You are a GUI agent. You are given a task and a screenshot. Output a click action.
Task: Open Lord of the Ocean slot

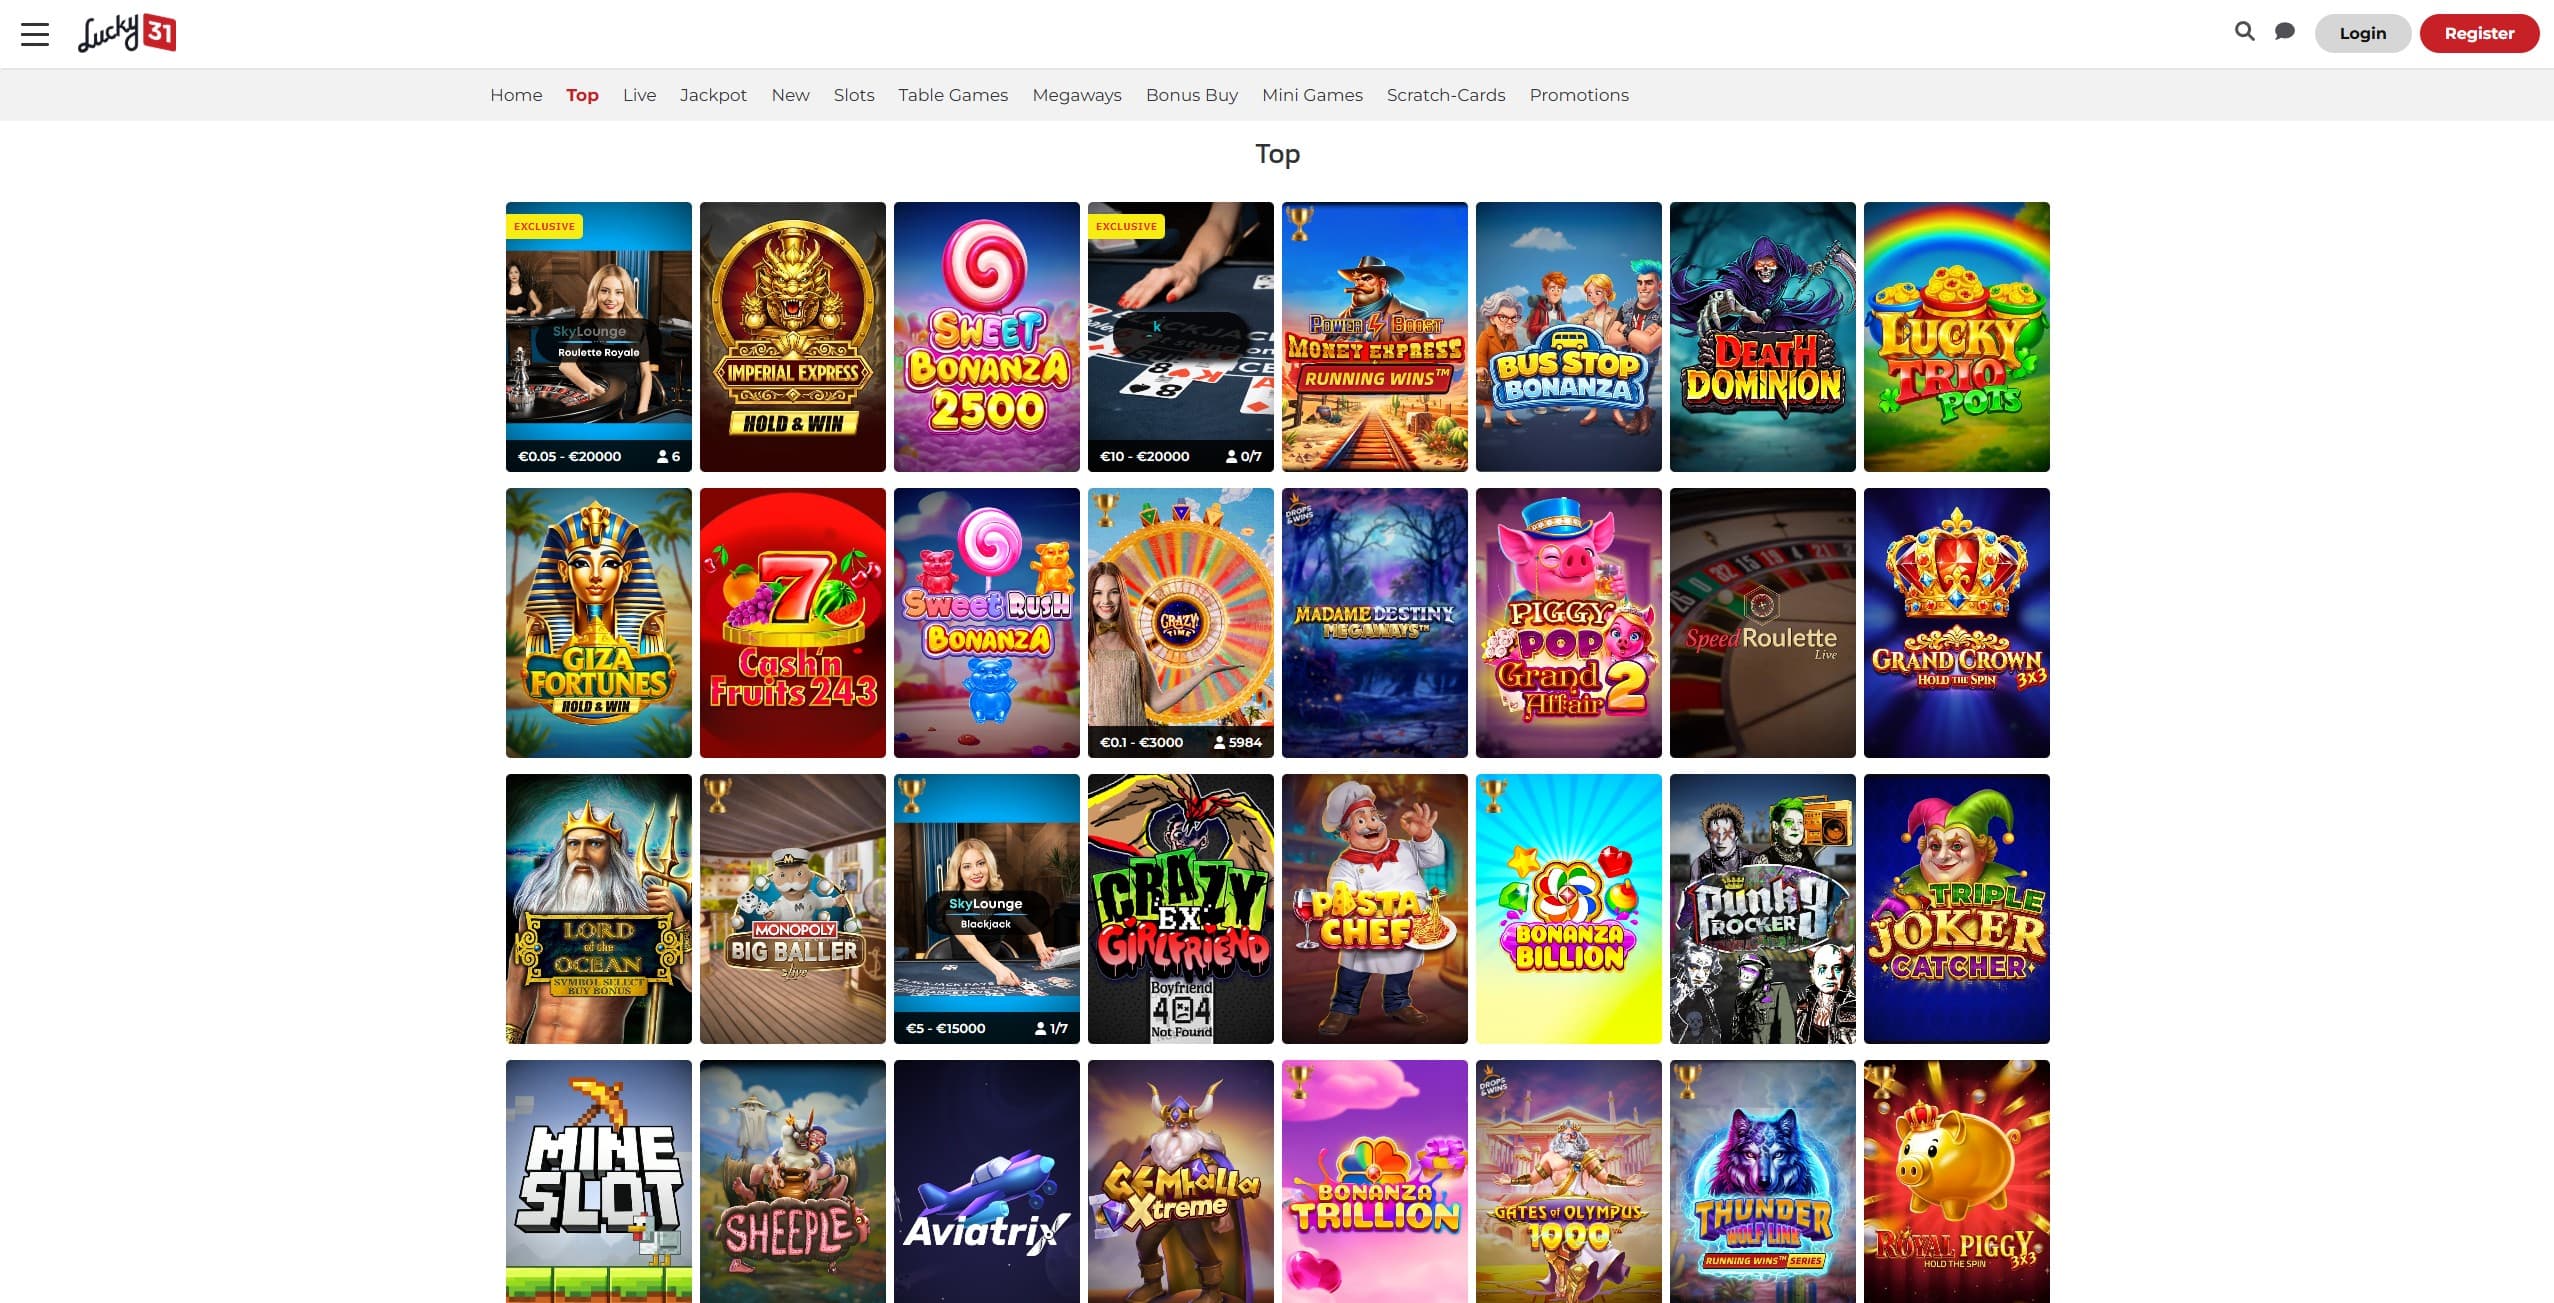pos(599,909)
